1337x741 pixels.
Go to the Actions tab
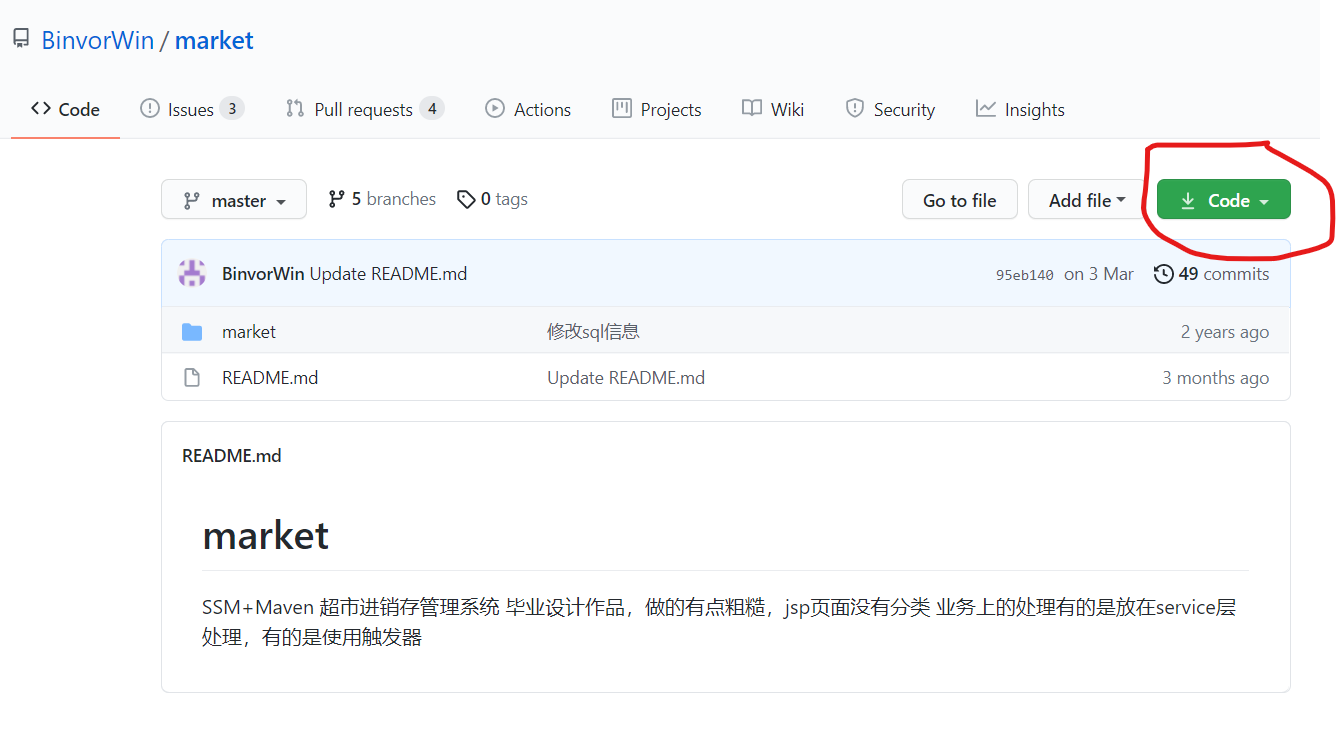click(x=528, y=109)
